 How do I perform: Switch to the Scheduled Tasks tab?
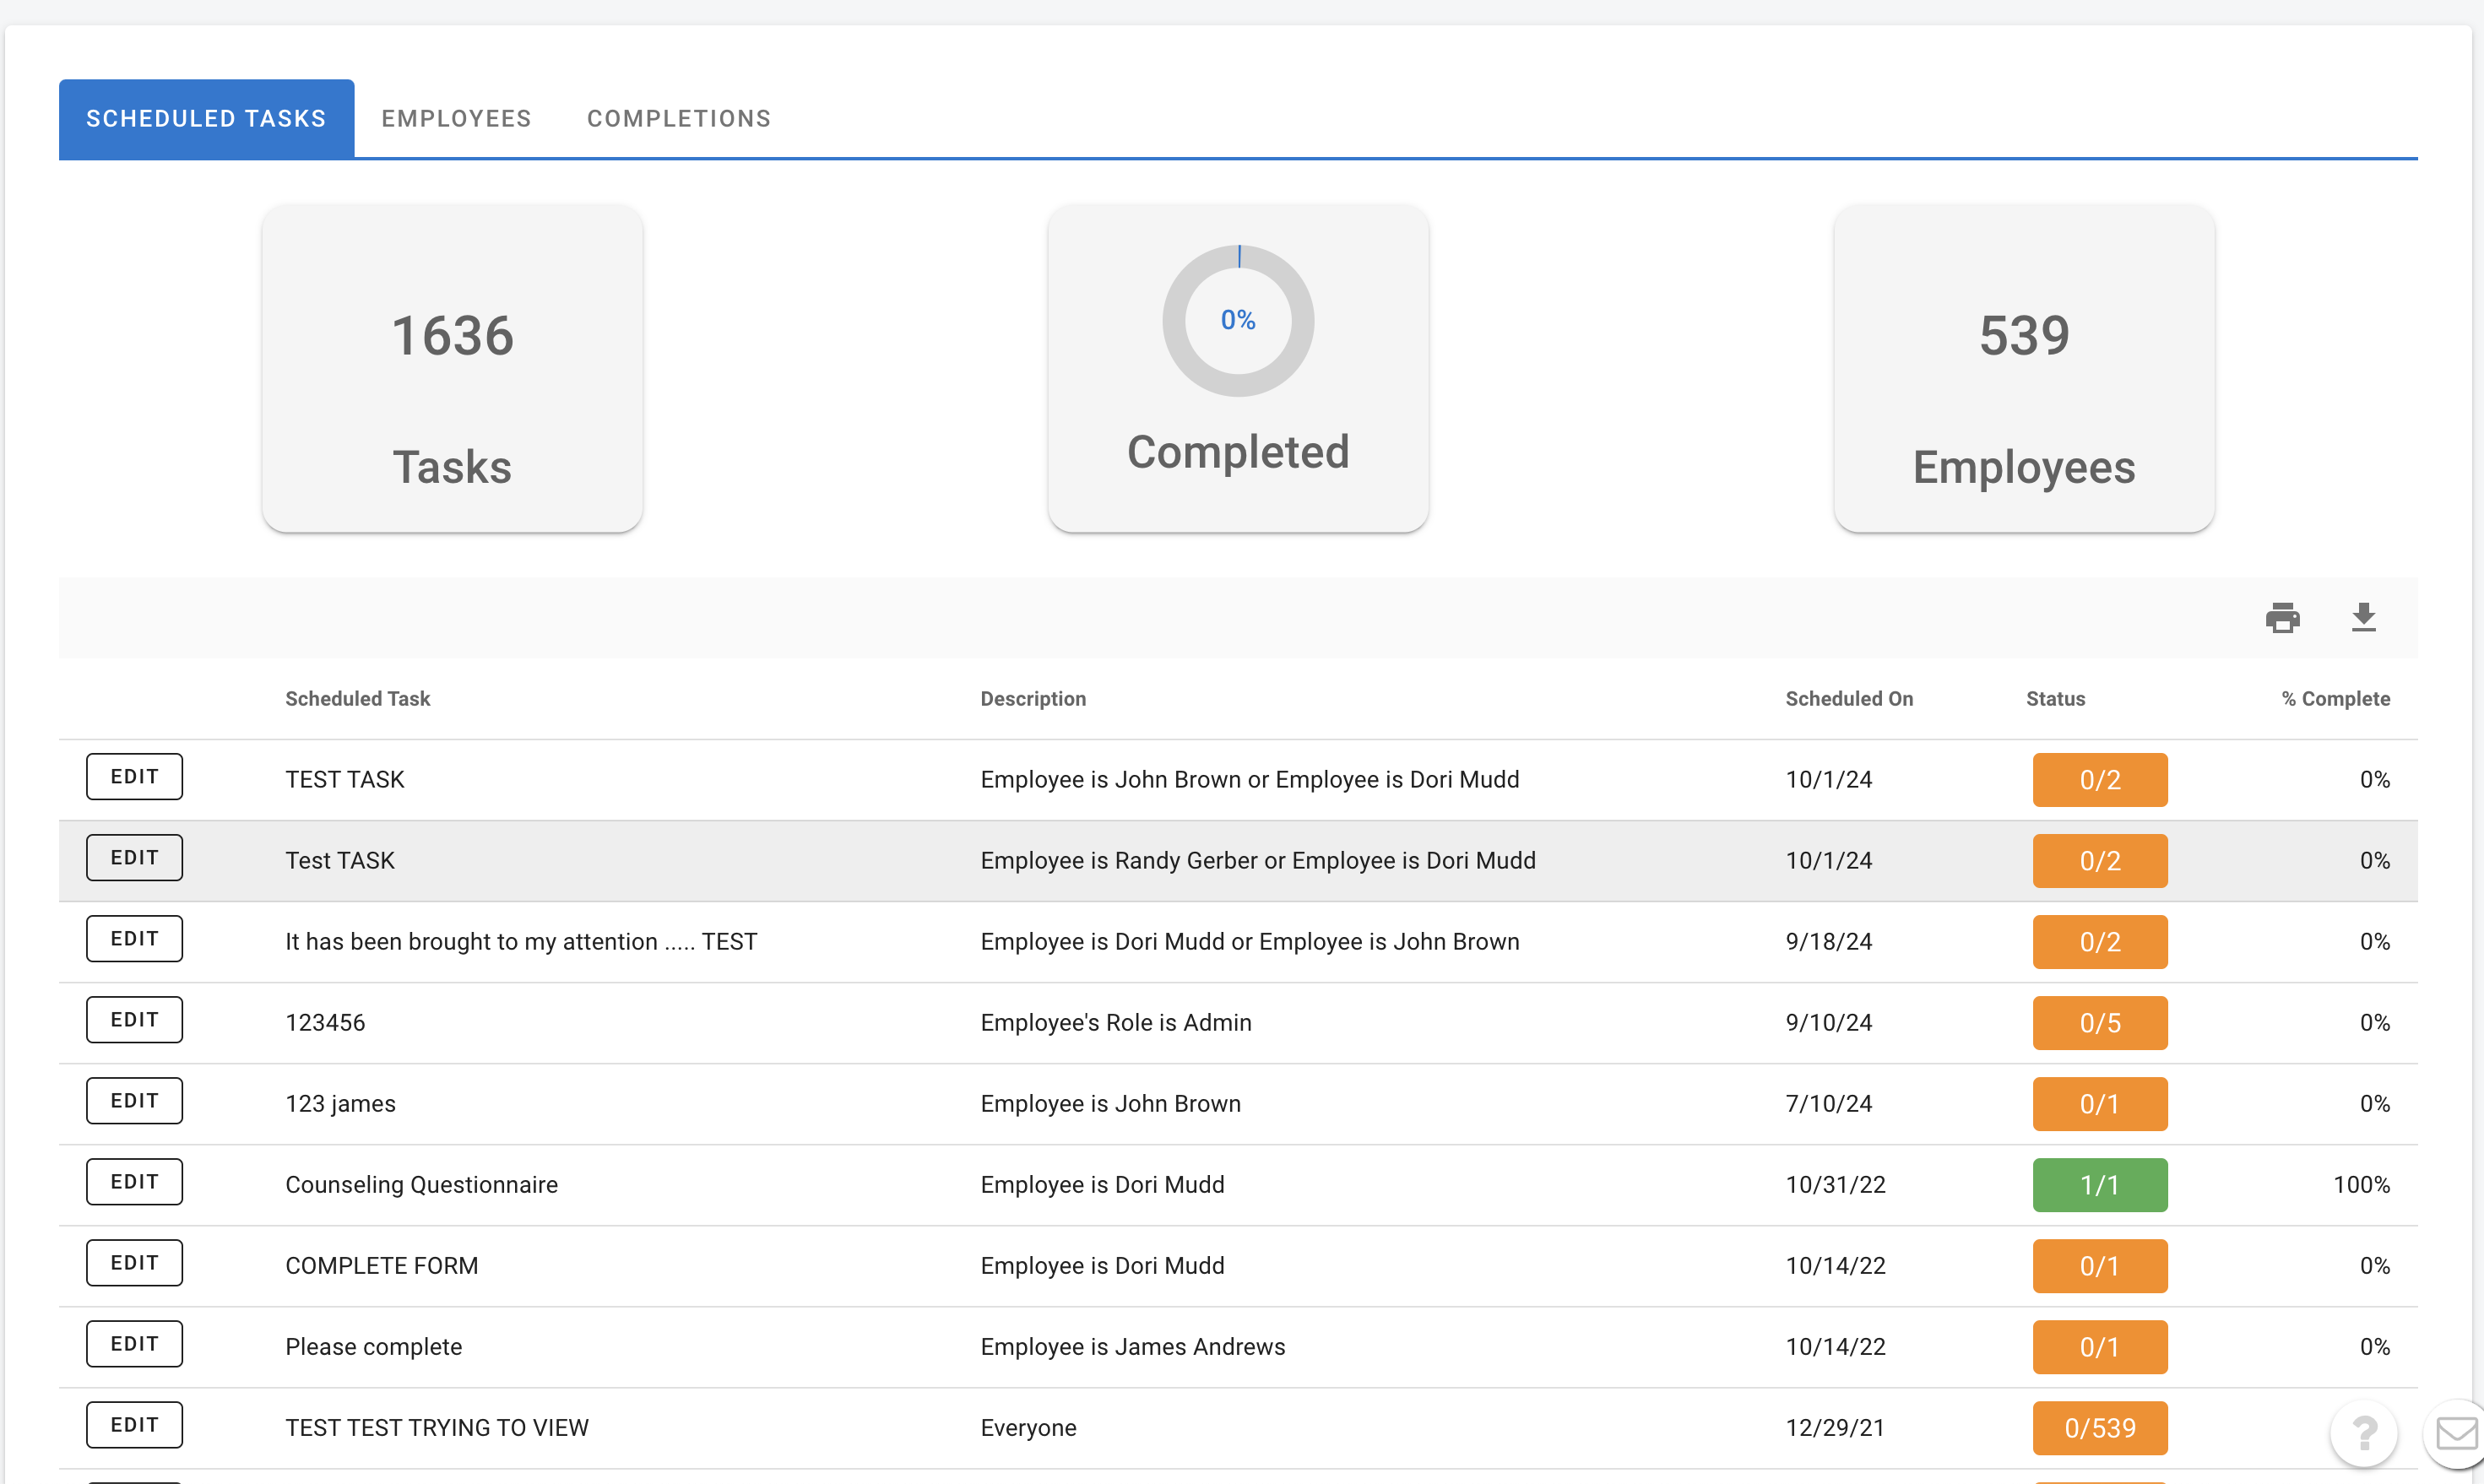tap(206, 119)
